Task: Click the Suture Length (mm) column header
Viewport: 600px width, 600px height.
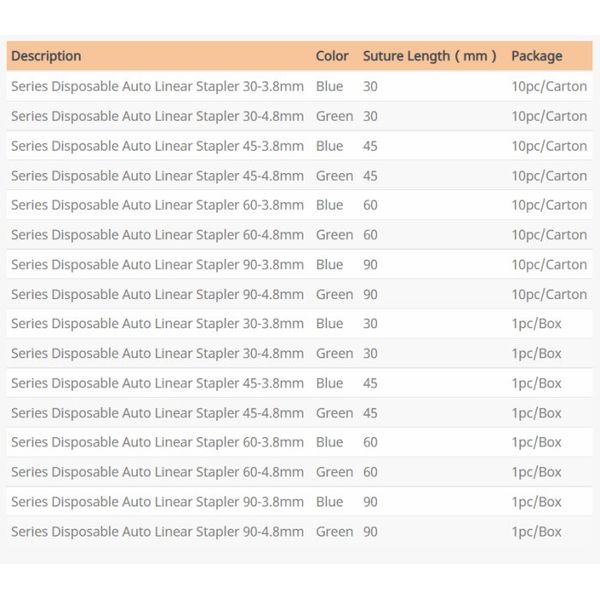Action: click(429, 56)
